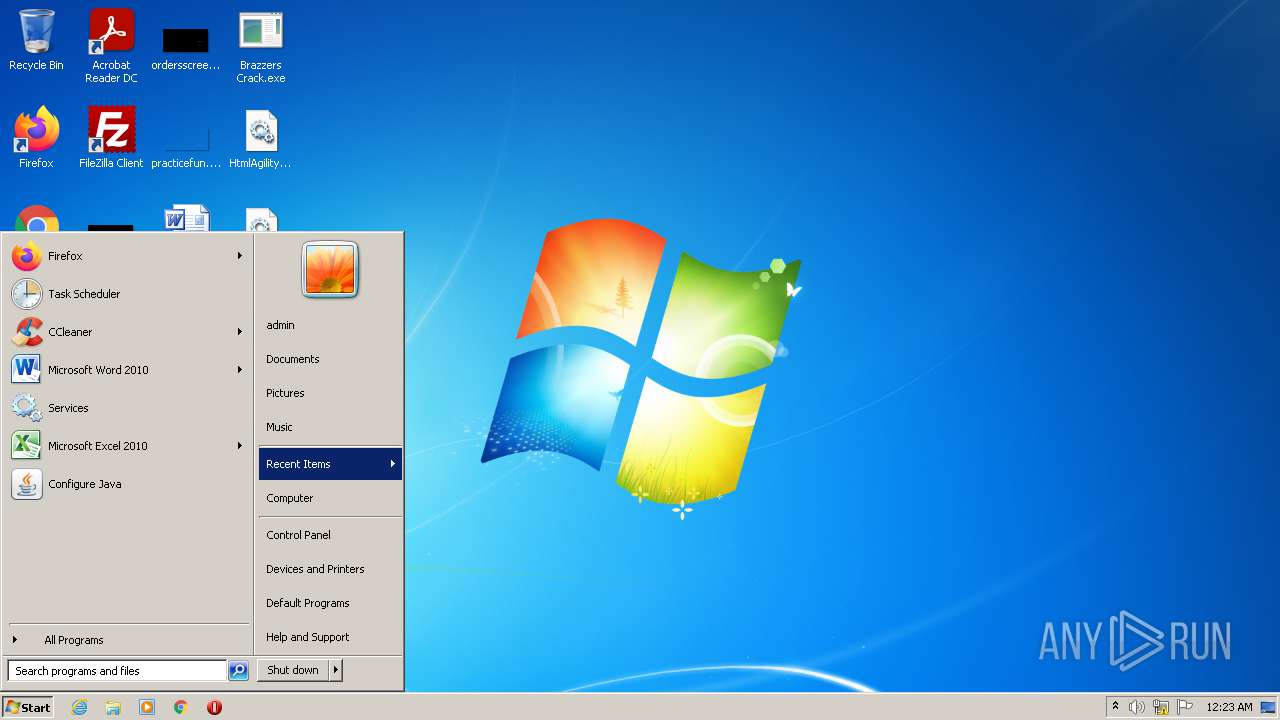Open Shut down options arrow

point(336,670)
